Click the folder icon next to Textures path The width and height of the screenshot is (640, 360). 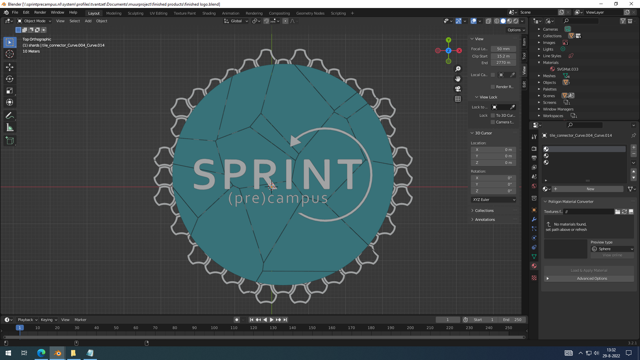point(618,211)
